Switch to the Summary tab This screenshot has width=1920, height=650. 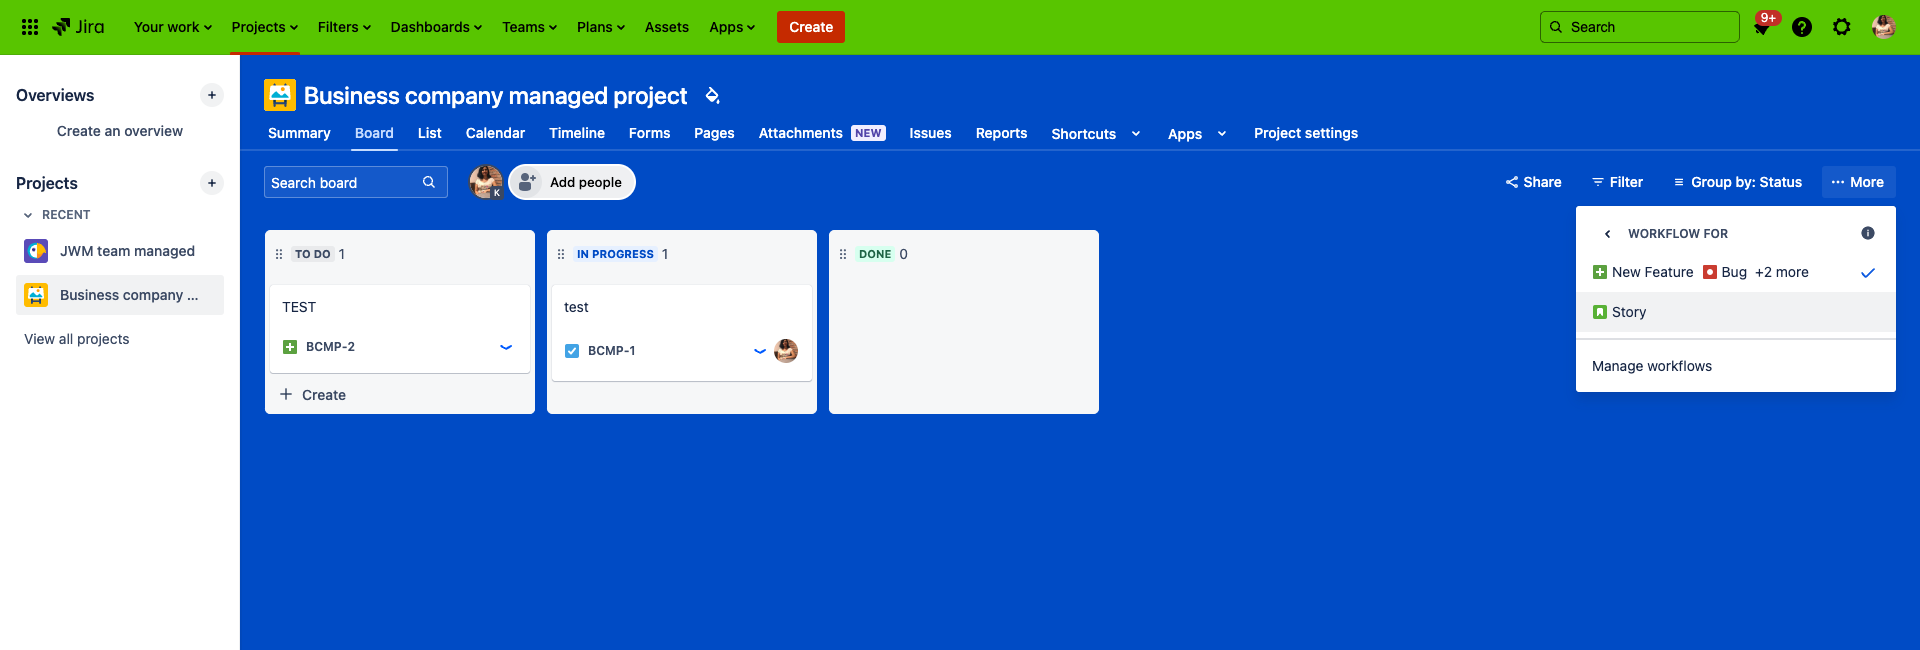(299, 133)
